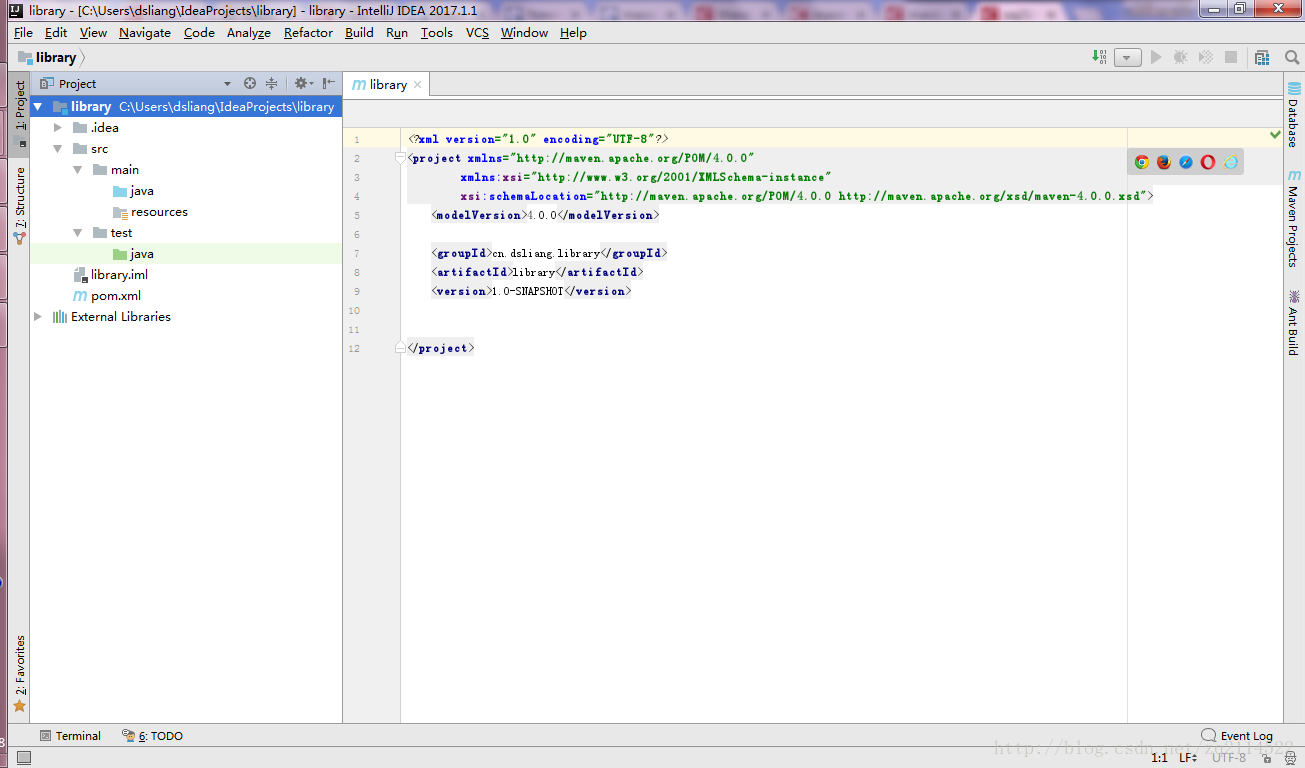Click the closing project tag line
The height and width of the screenshot is (768, 1305).
(x=440, y=349)
